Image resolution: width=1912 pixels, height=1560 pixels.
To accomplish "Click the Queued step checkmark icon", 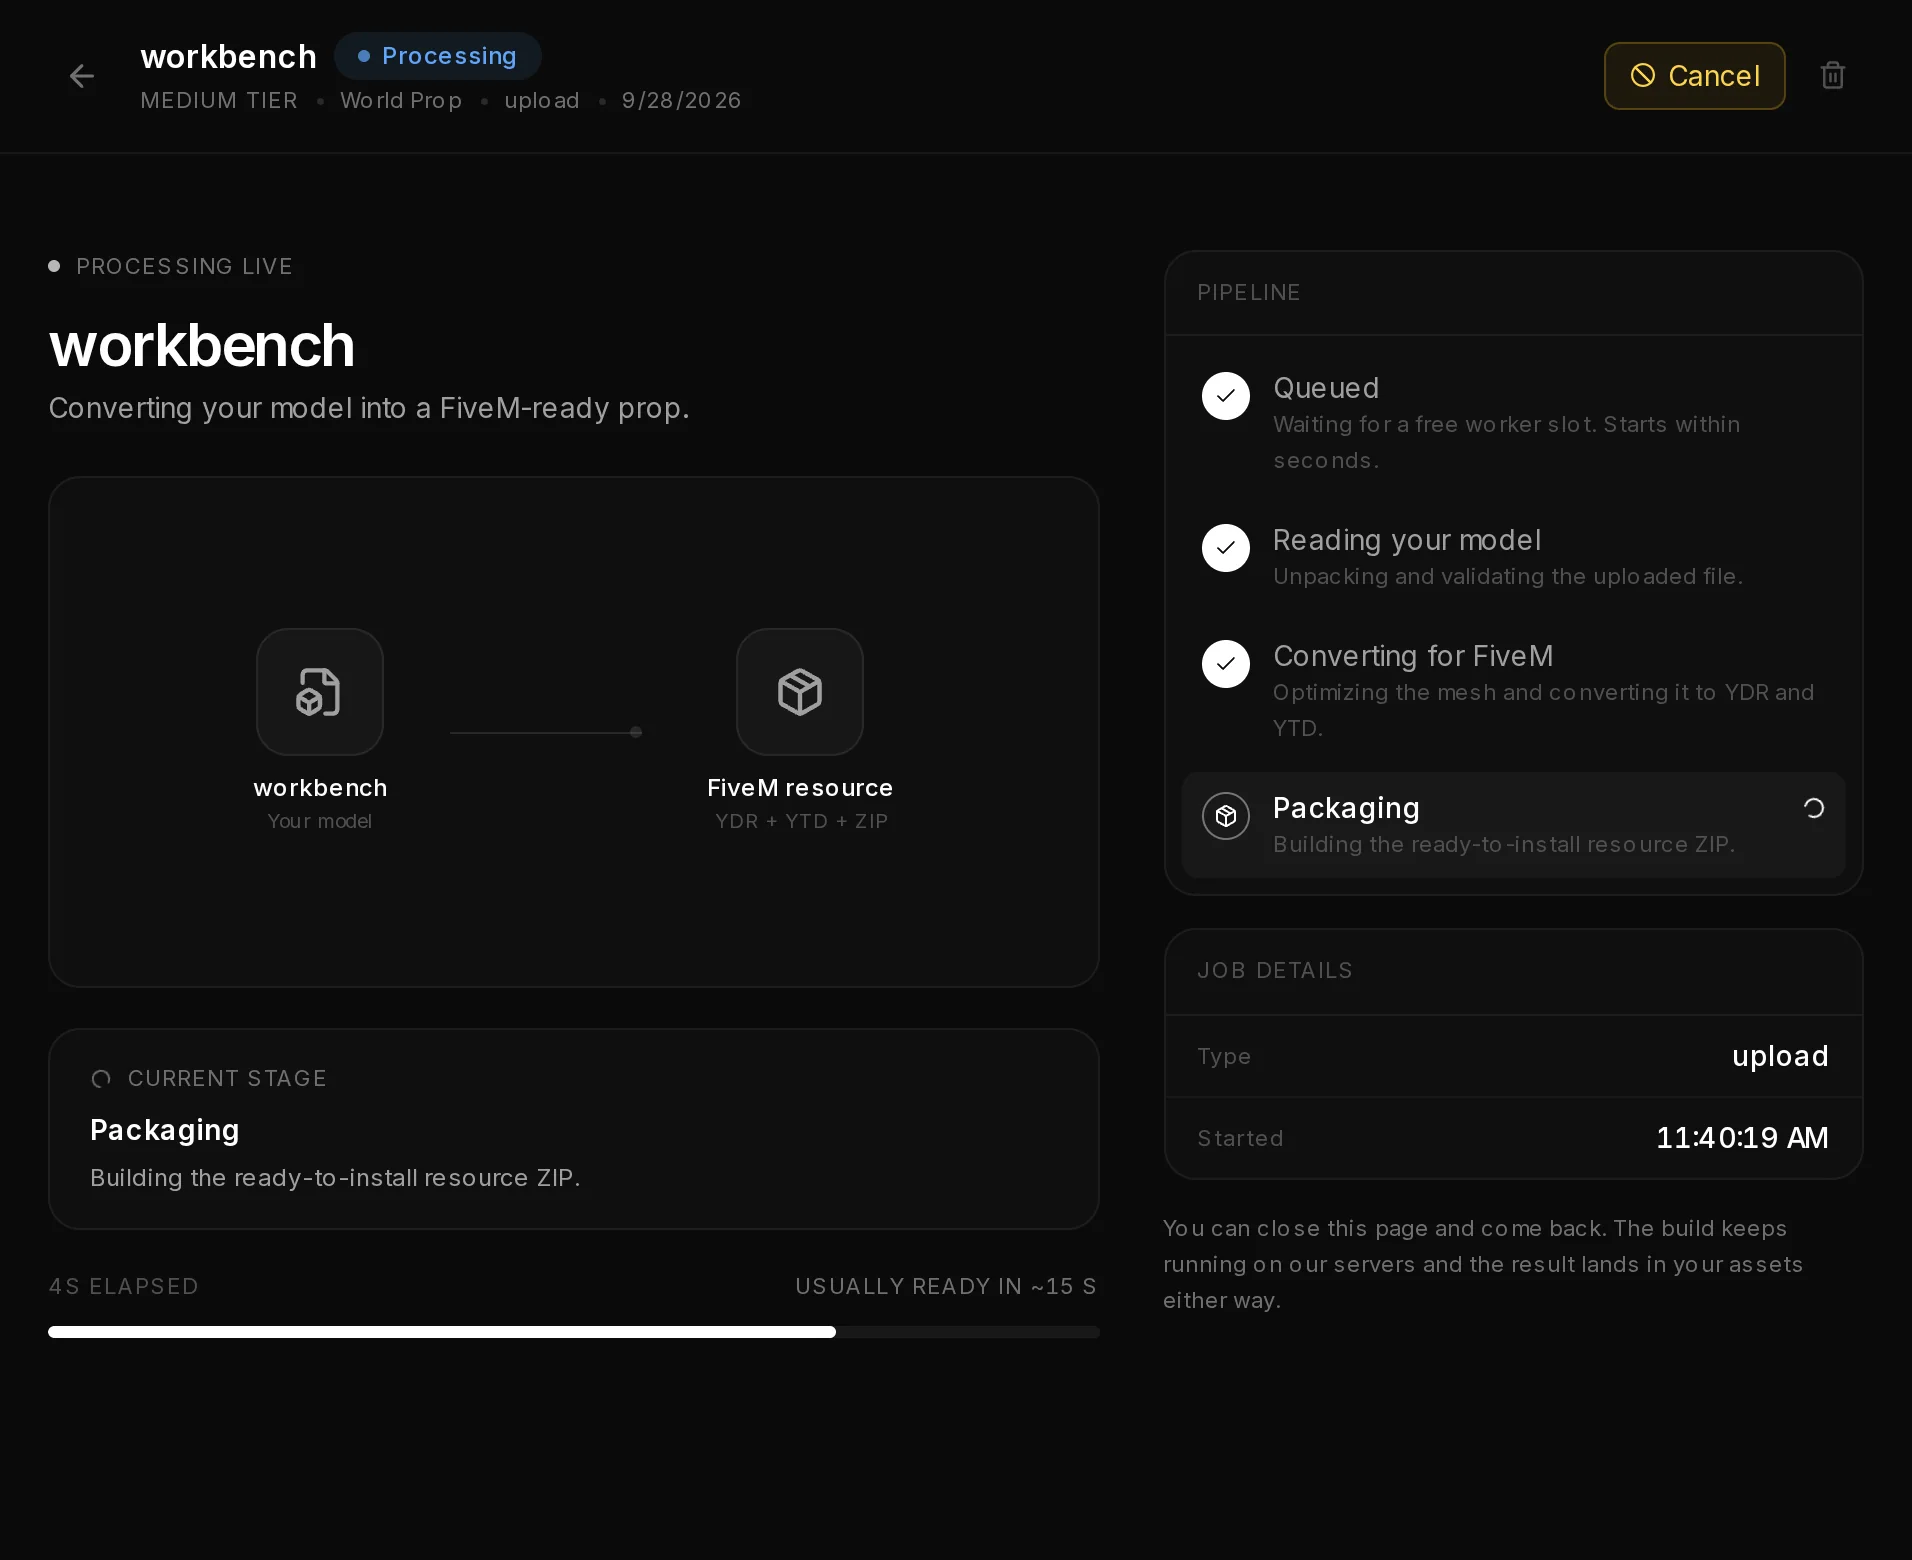I will point(1225,396).
